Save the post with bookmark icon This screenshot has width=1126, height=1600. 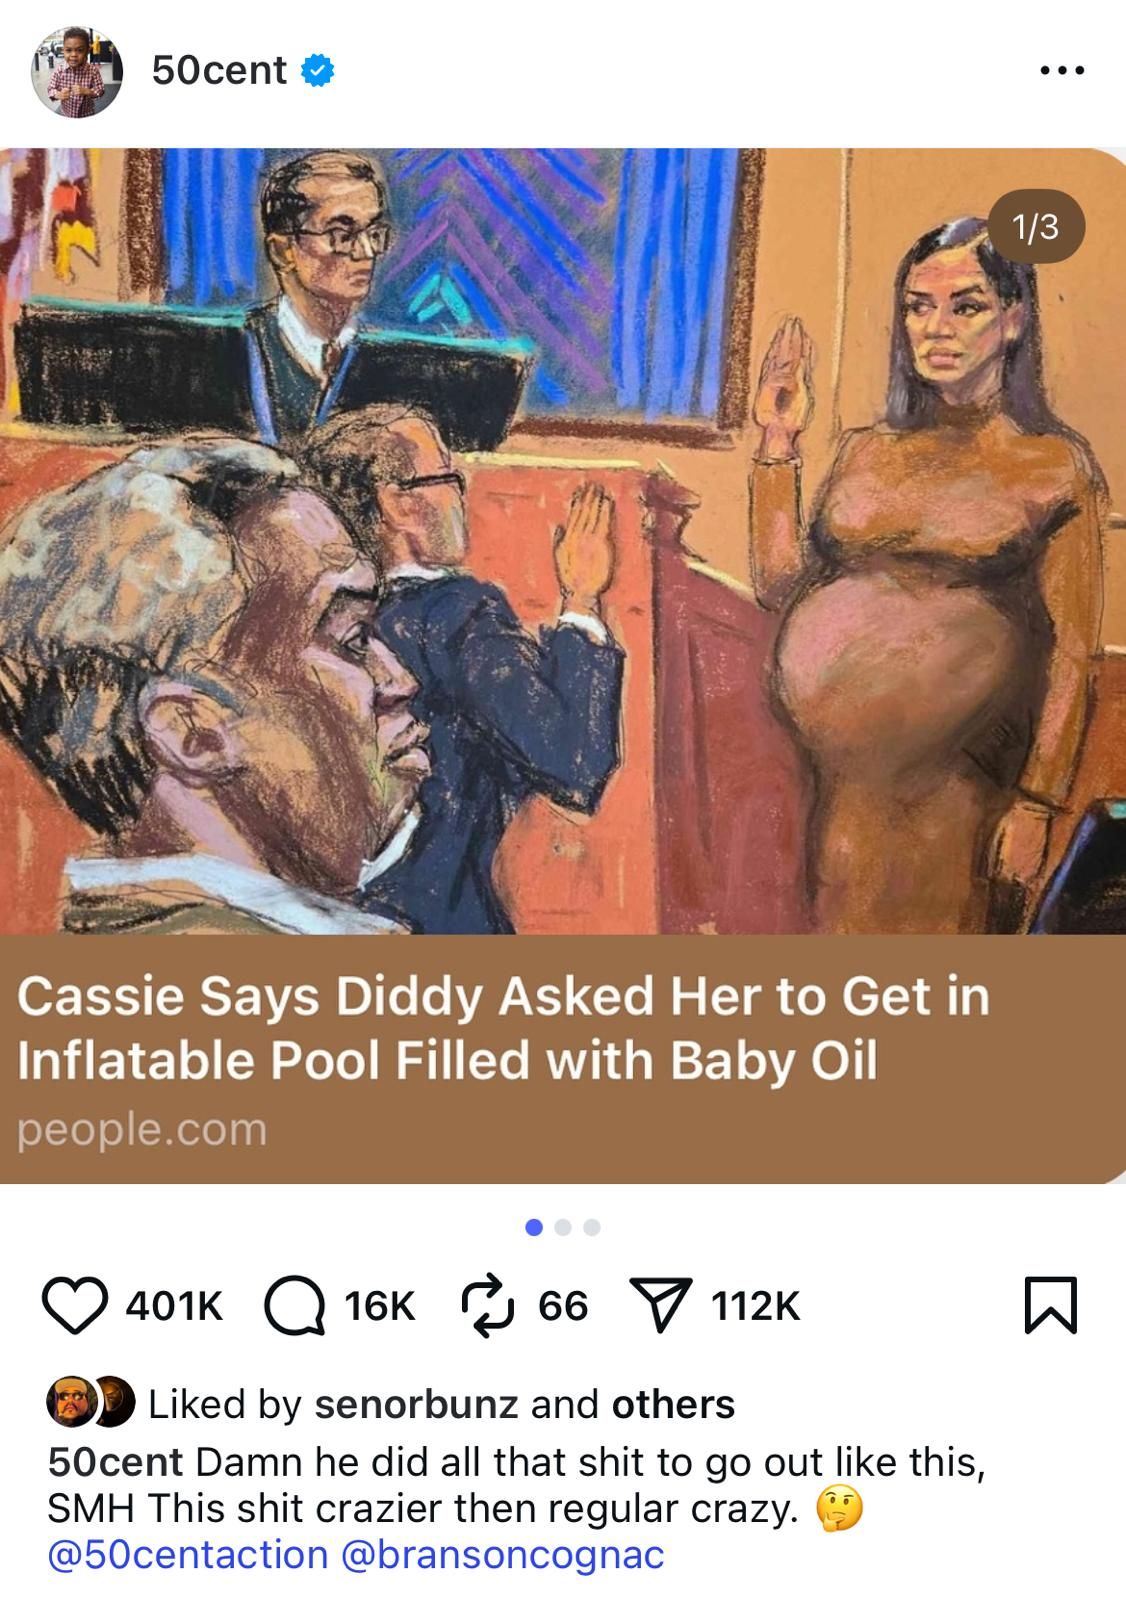(1051, 1306)
